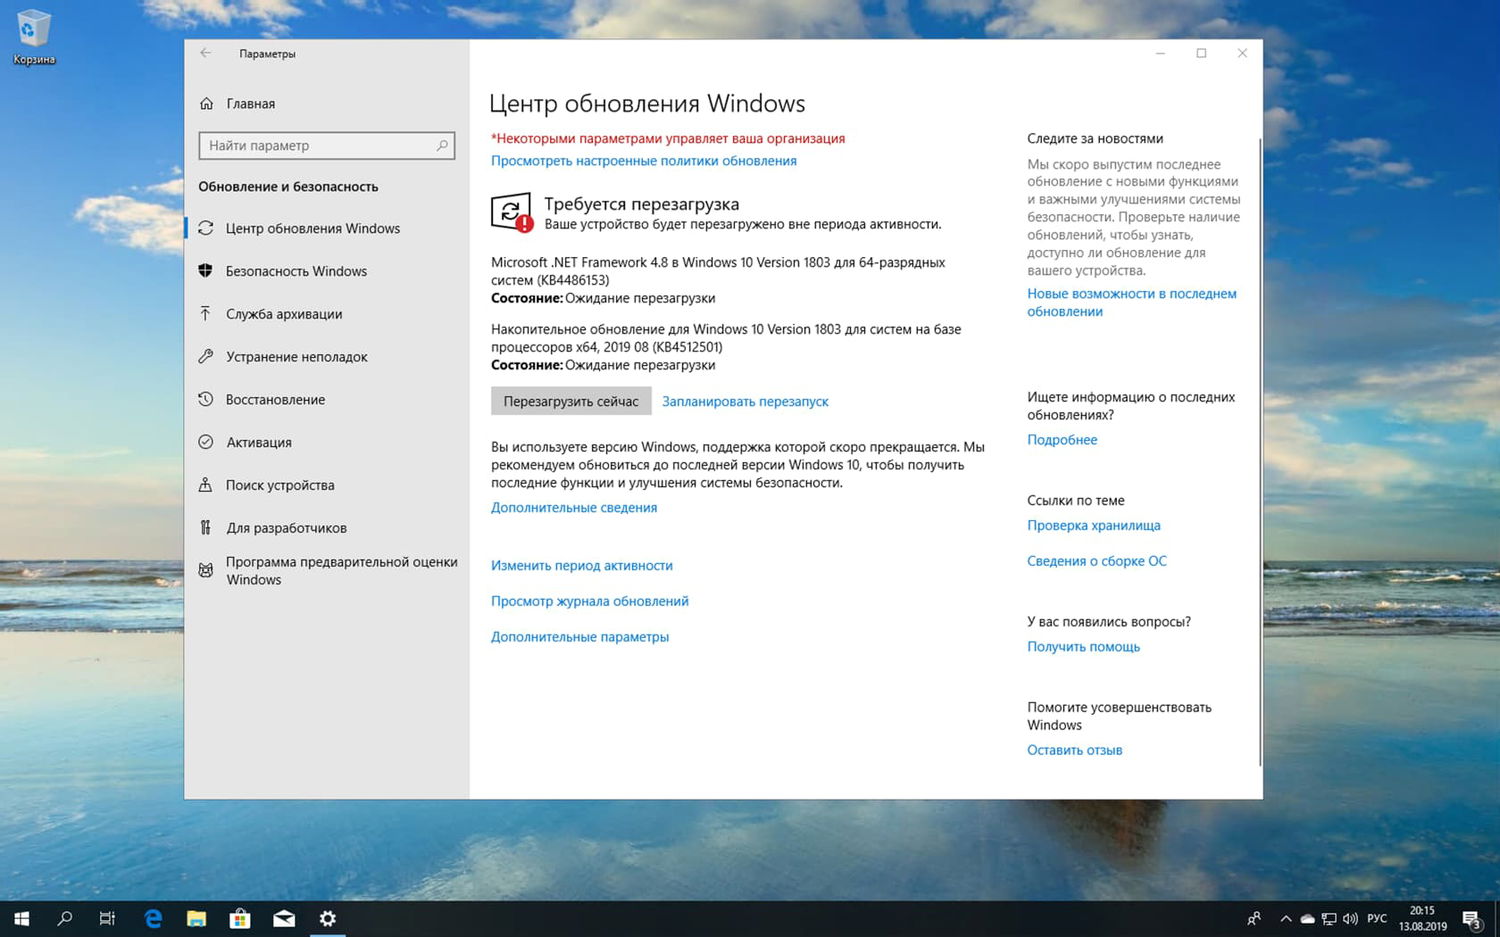1500x937 pixels.
Task: Select the Поиск устройства icon
Action: point(205,485)
